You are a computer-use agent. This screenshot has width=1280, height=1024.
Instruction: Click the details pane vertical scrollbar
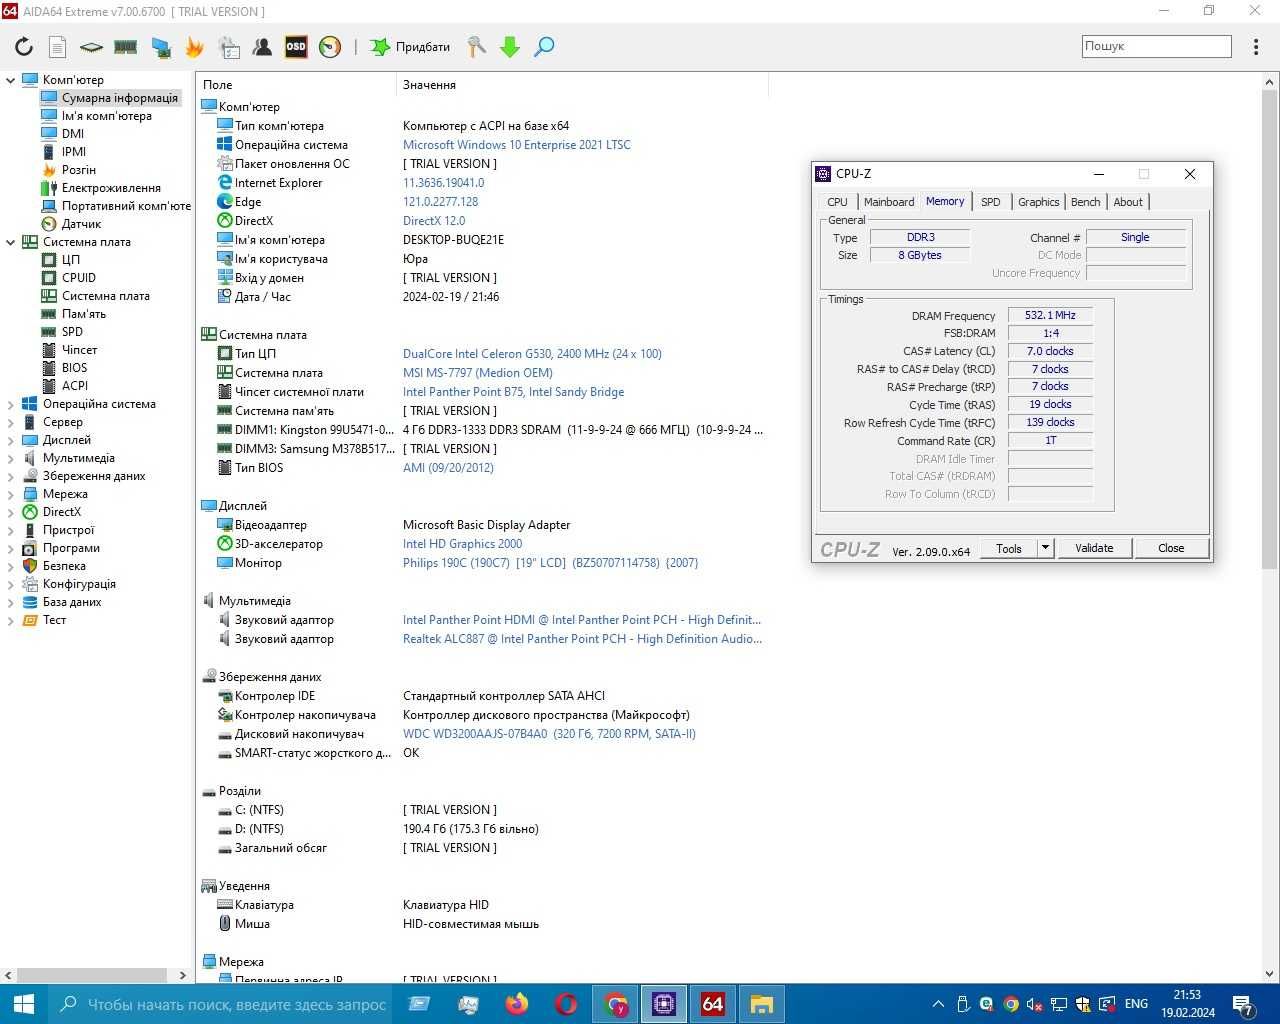(1270, 330)
